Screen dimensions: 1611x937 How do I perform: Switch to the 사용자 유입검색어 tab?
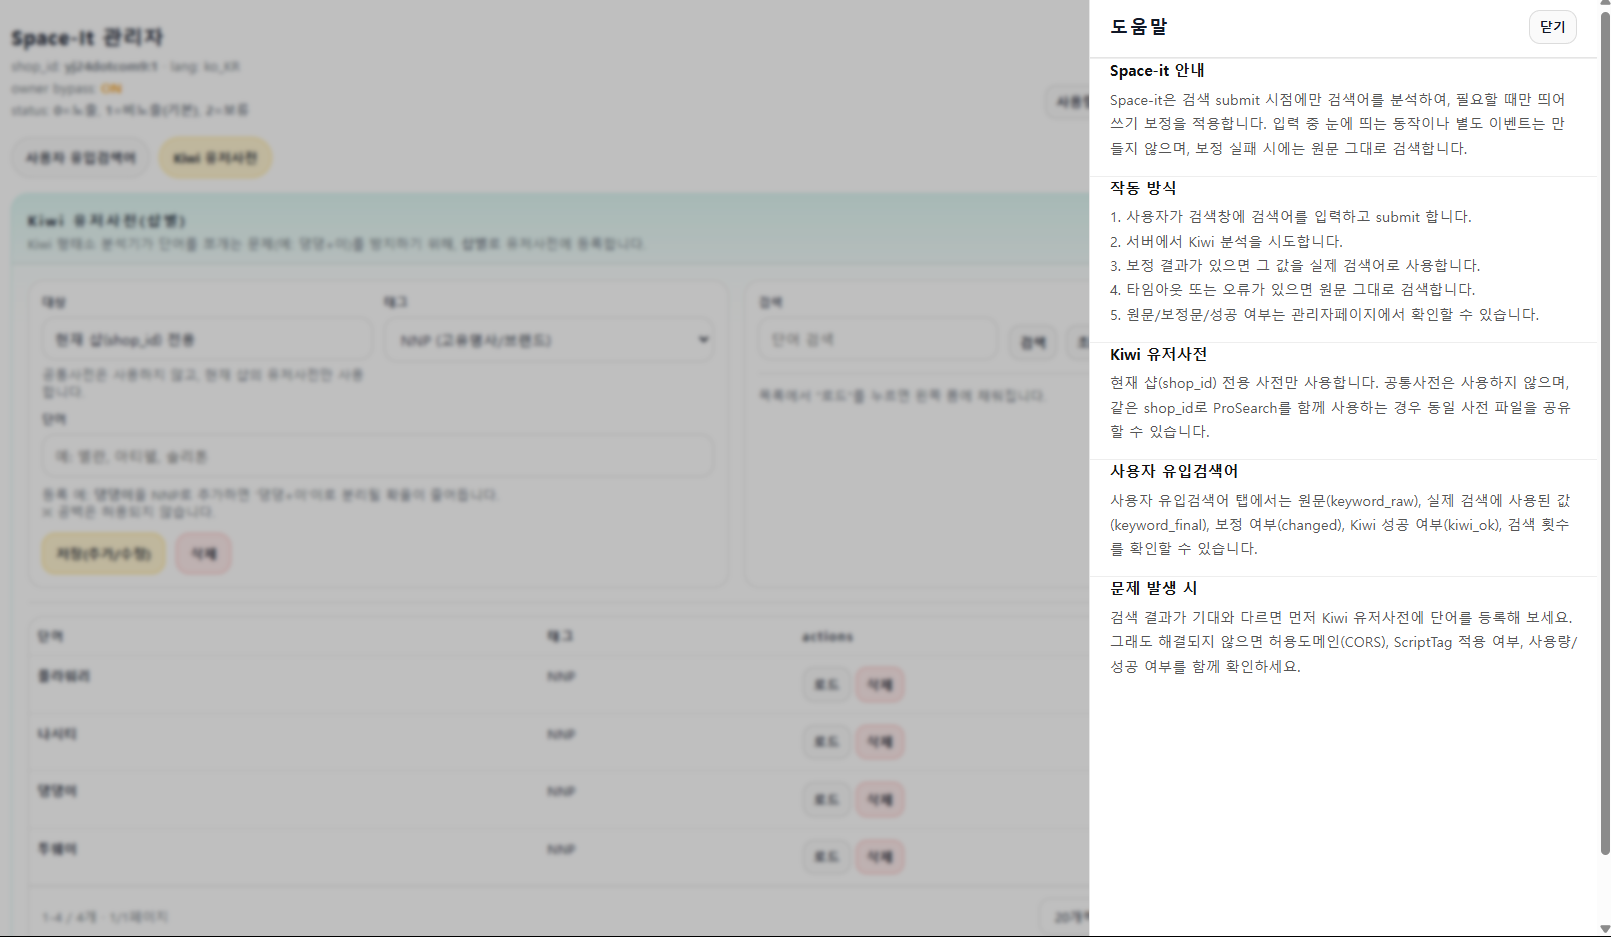80,158
